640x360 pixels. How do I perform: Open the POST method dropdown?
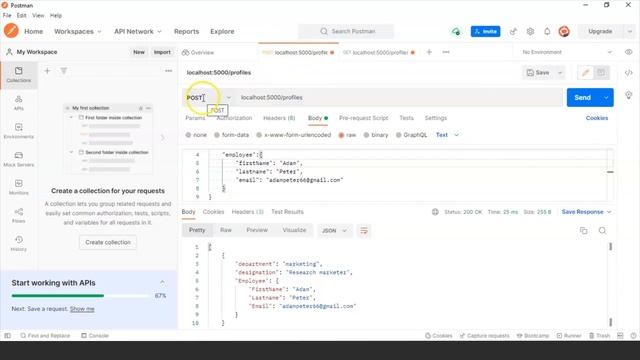209,98
